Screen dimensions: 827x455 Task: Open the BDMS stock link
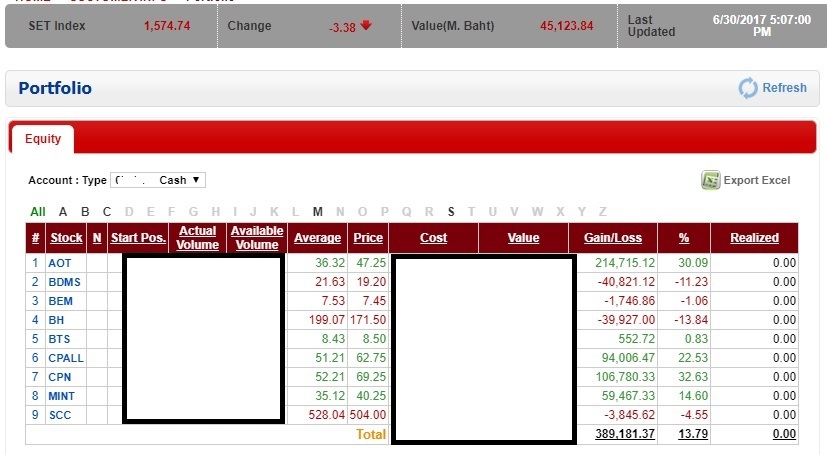(x=64, y=282)
